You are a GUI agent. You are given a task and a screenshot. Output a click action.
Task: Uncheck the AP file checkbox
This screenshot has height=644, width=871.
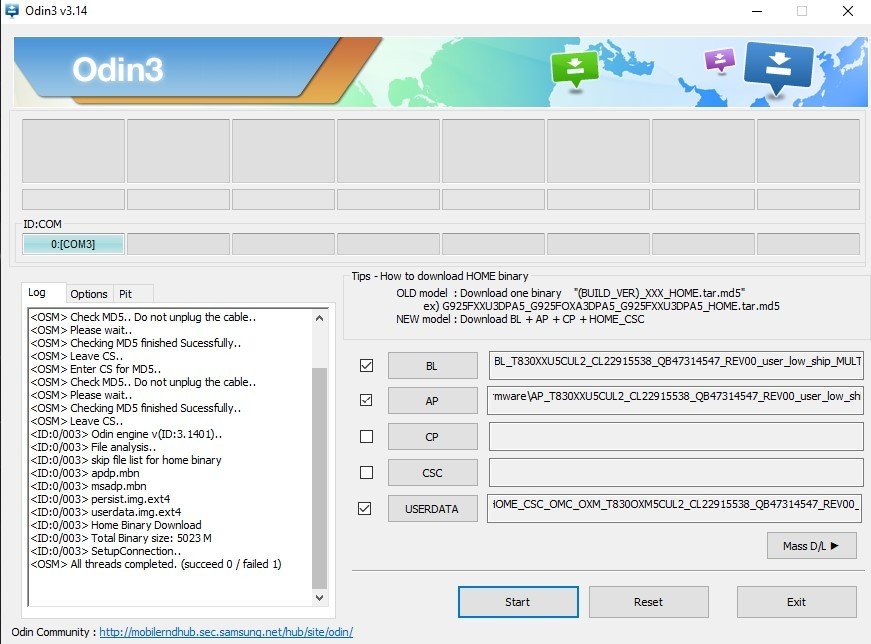click(366, 400)
